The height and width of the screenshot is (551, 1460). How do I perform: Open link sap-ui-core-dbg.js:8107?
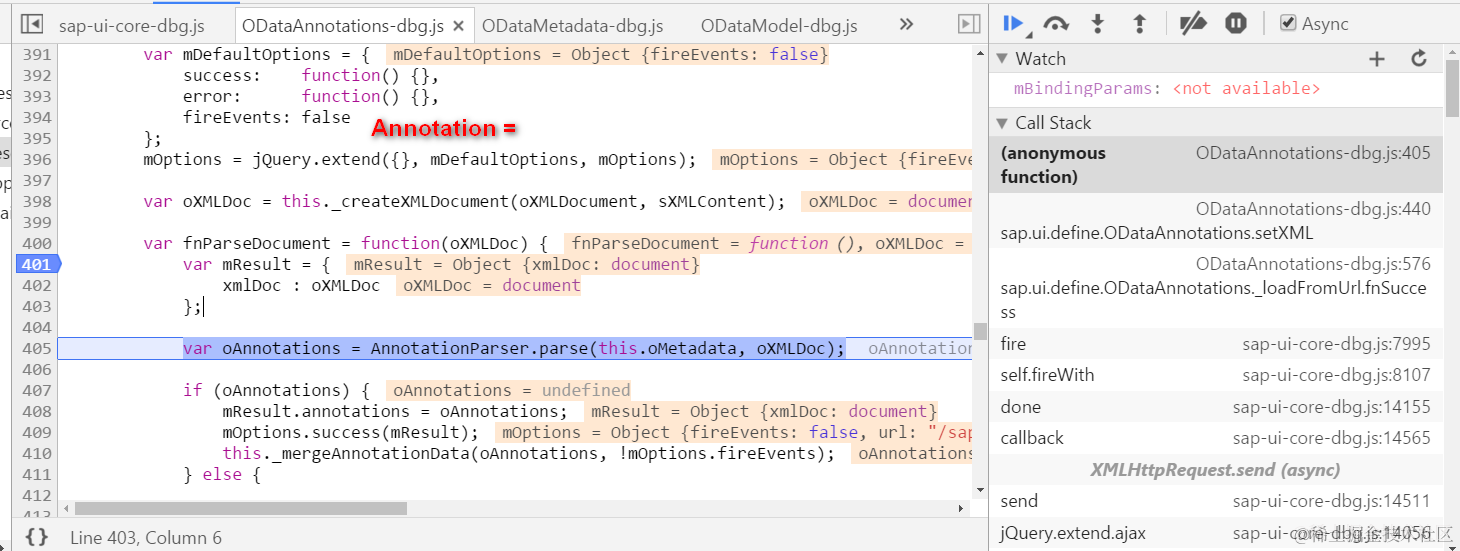click(x=1336, y=375)
